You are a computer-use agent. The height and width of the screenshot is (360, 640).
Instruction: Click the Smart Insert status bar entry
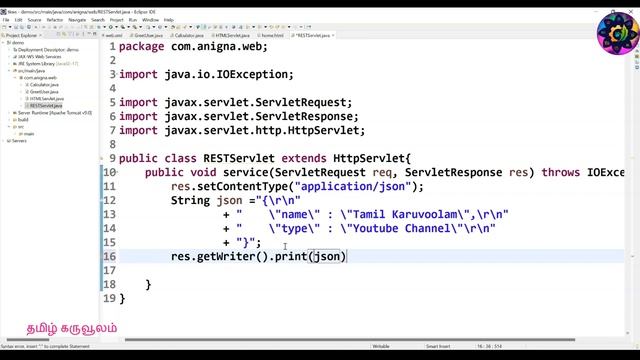438,346
